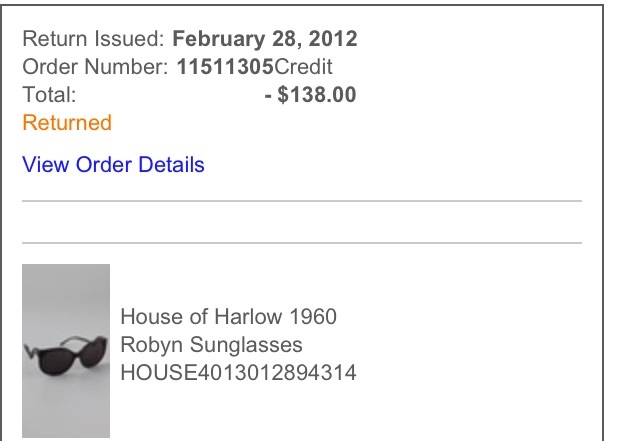620x441 pixels.
Task: Select order number 11511305
Action: 225,66
